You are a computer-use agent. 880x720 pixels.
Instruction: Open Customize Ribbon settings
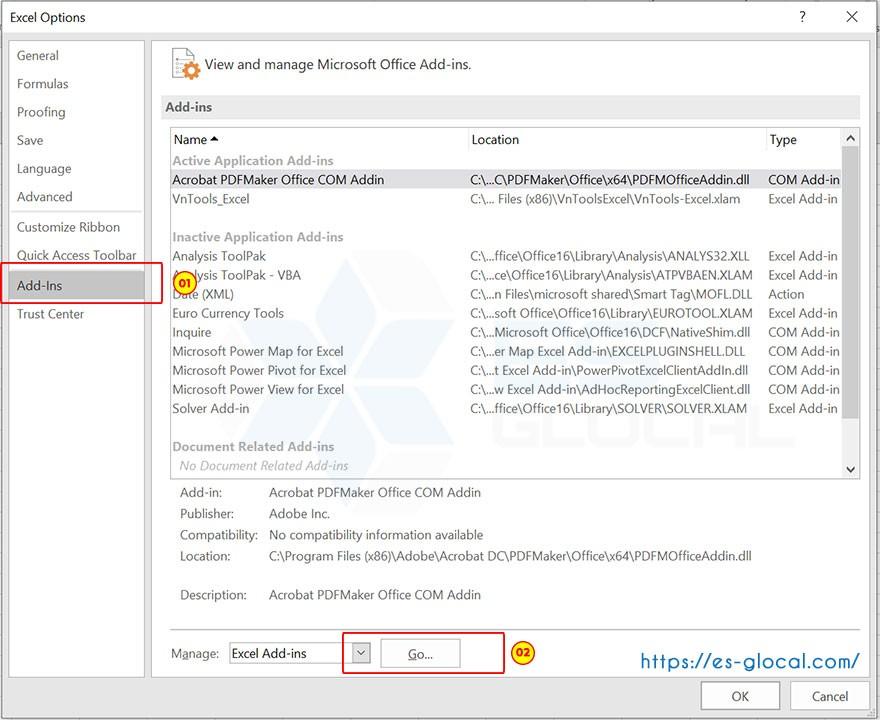68,227
